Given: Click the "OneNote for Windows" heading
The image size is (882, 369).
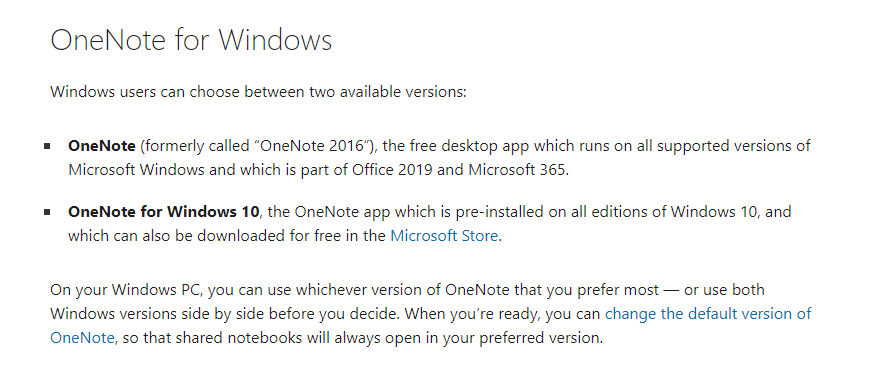Looking at the screenshot, I should (x=191, y=40).
